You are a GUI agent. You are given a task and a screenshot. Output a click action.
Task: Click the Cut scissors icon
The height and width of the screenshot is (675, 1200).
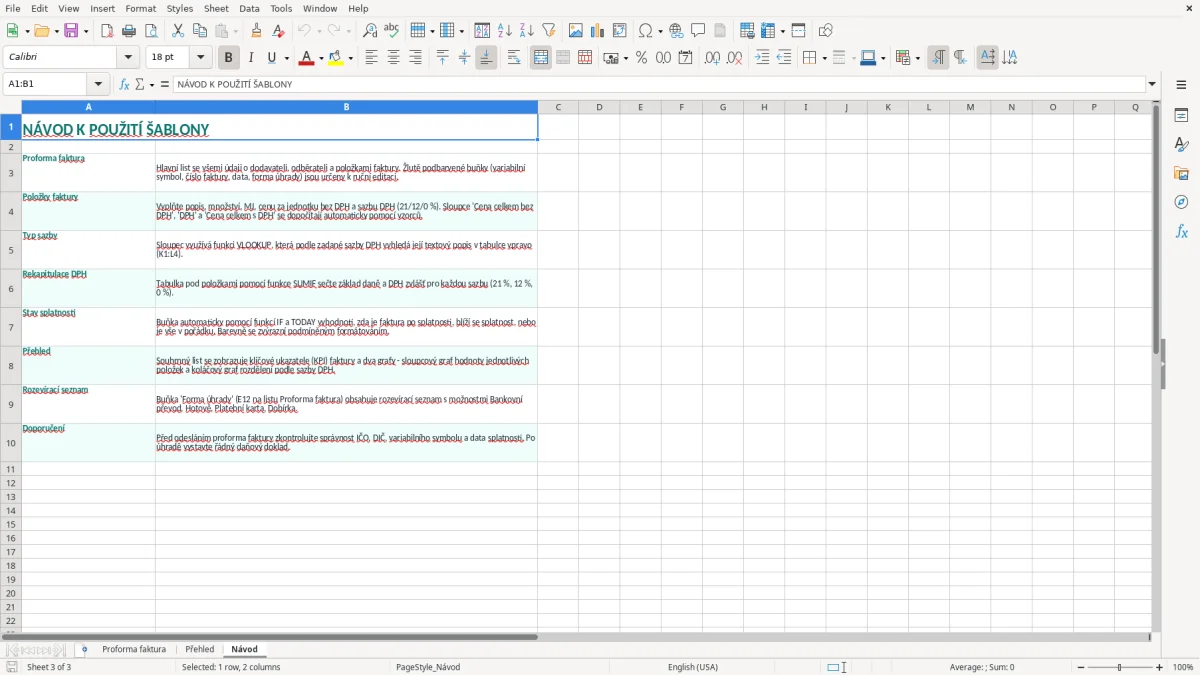(178, 31)
